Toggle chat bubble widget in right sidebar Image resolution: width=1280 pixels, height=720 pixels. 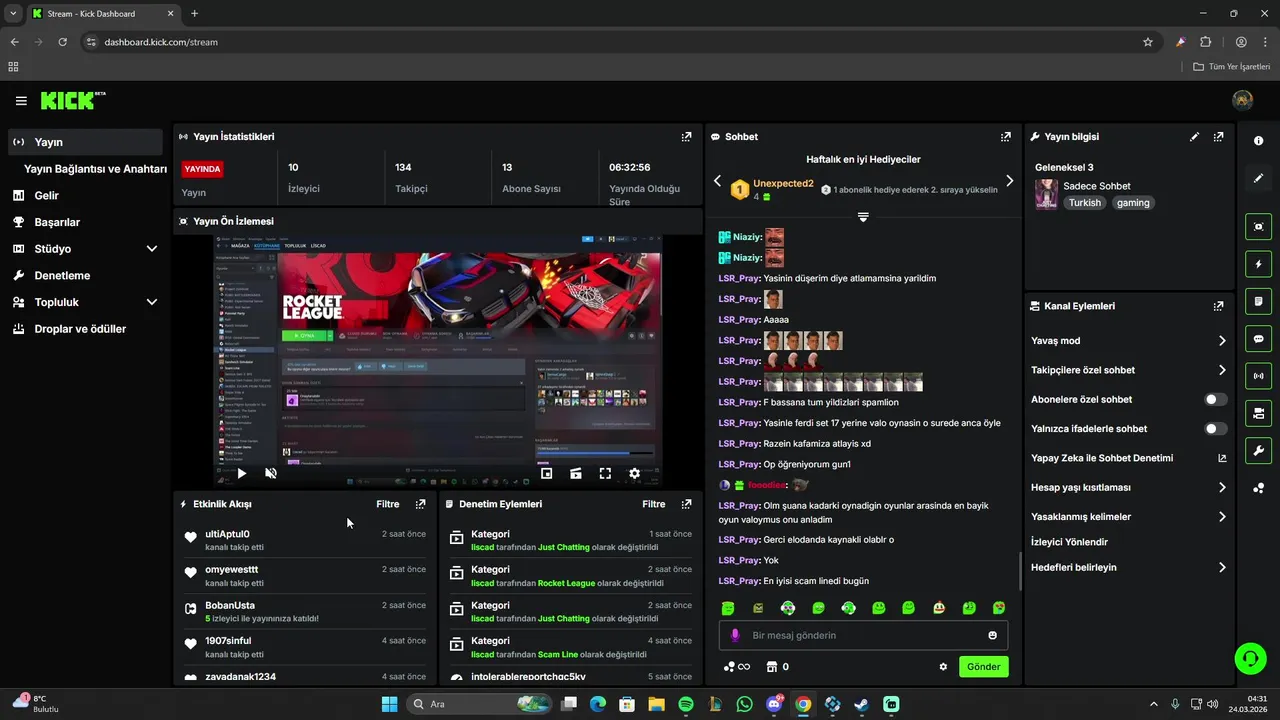[1259, 339]
